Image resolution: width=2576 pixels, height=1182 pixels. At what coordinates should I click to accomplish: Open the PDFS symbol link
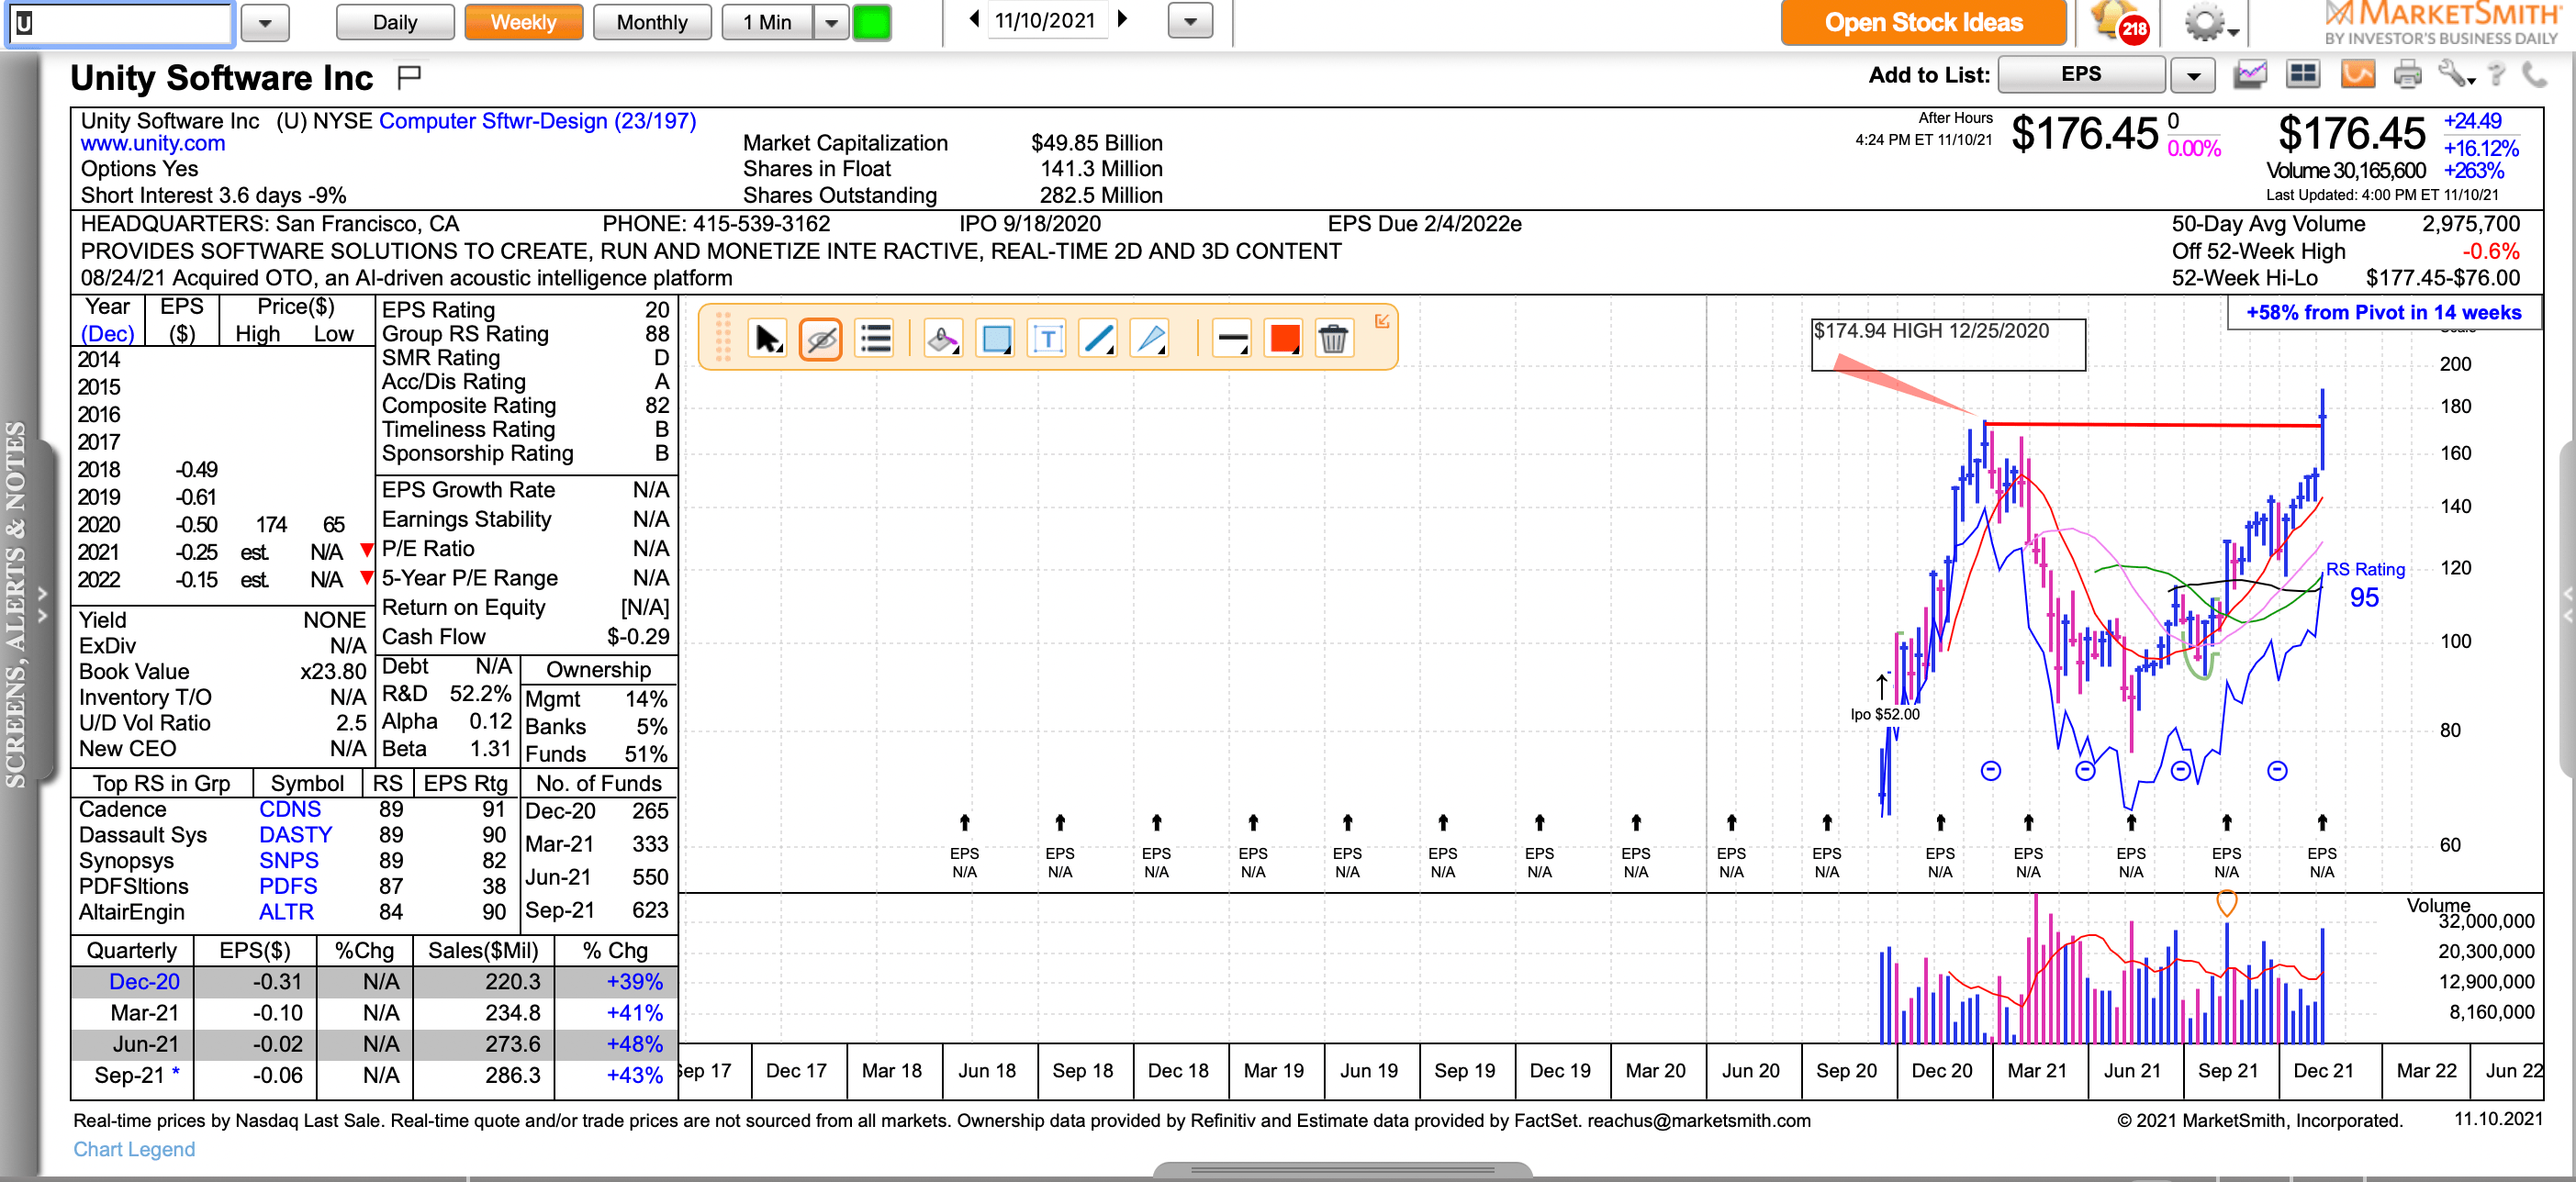click(x=288, y=886)
